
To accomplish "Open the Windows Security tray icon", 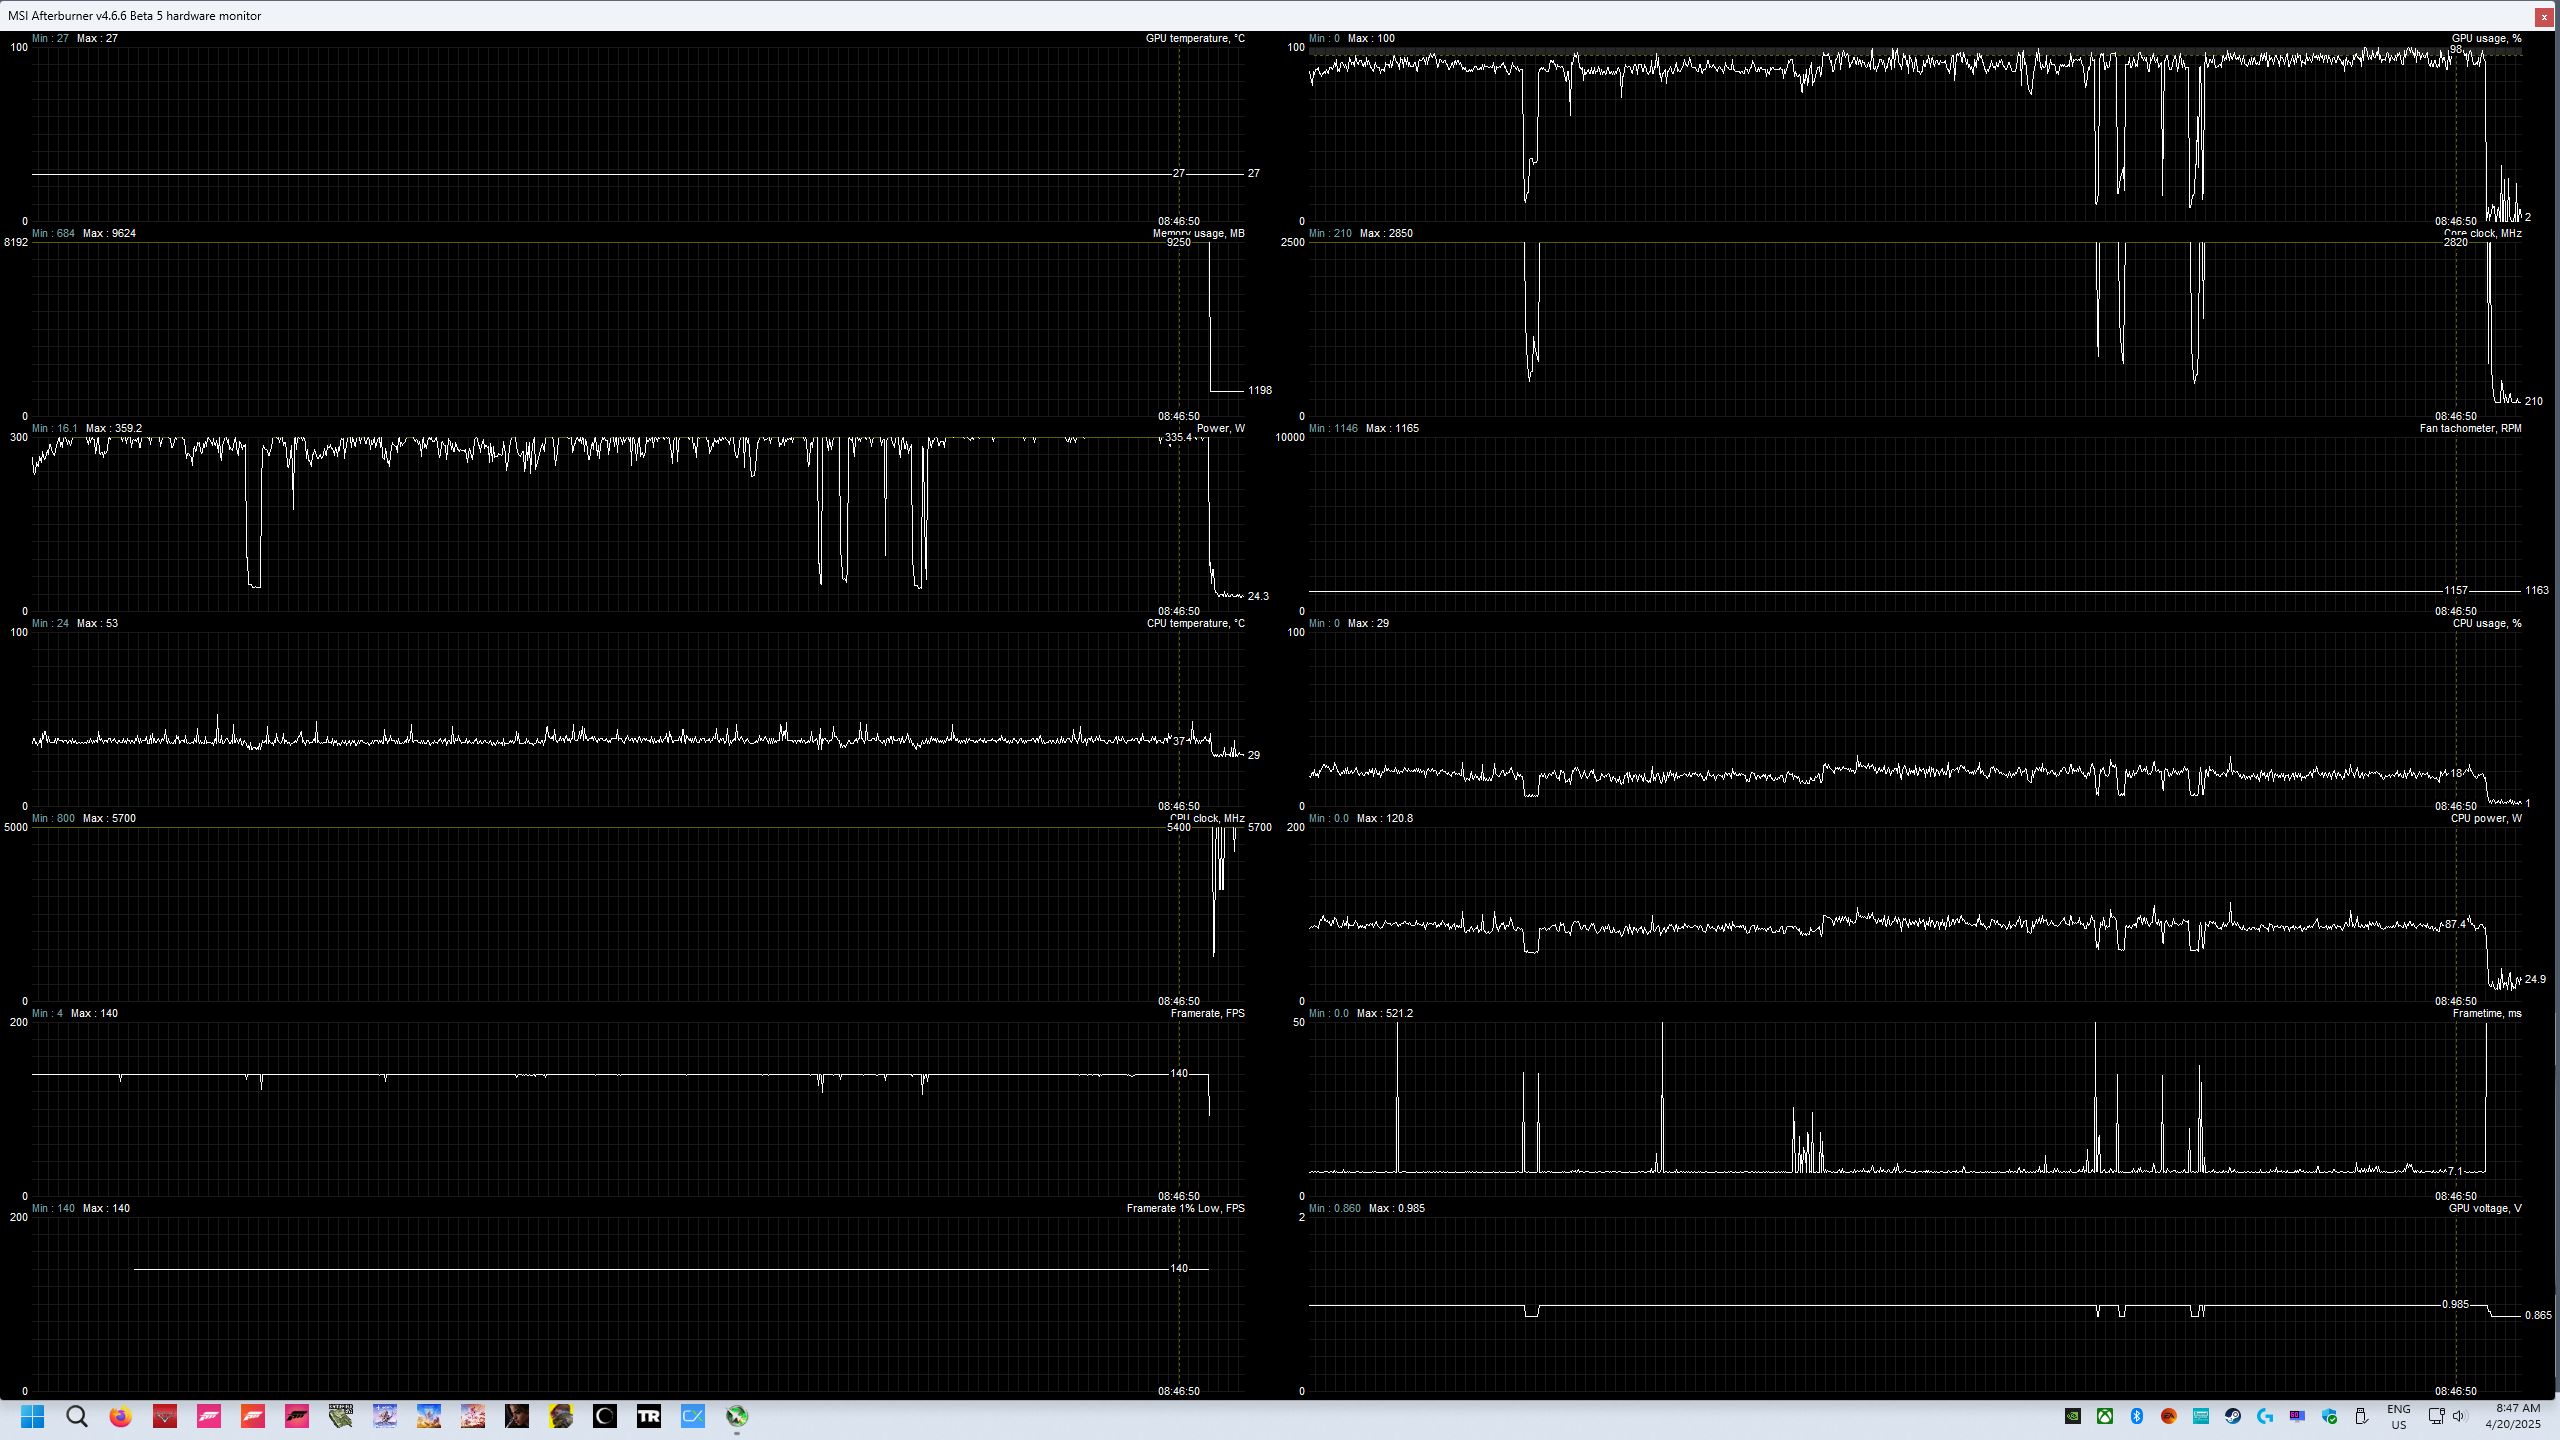I will (2329, 1416).
